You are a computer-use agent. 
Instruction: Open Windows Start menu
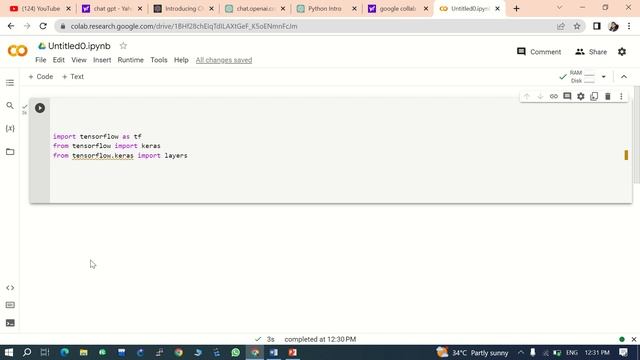tap(9, 352)
